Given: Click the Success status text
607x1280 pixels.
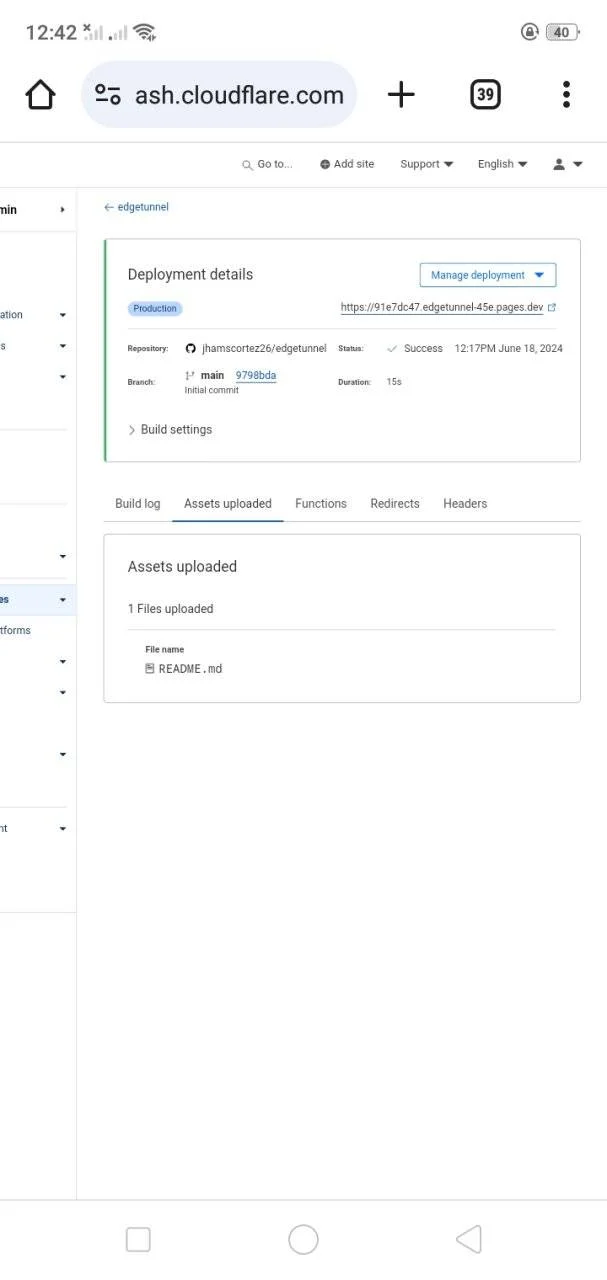Looking at the screenshot, I should (x=423, y=348).
